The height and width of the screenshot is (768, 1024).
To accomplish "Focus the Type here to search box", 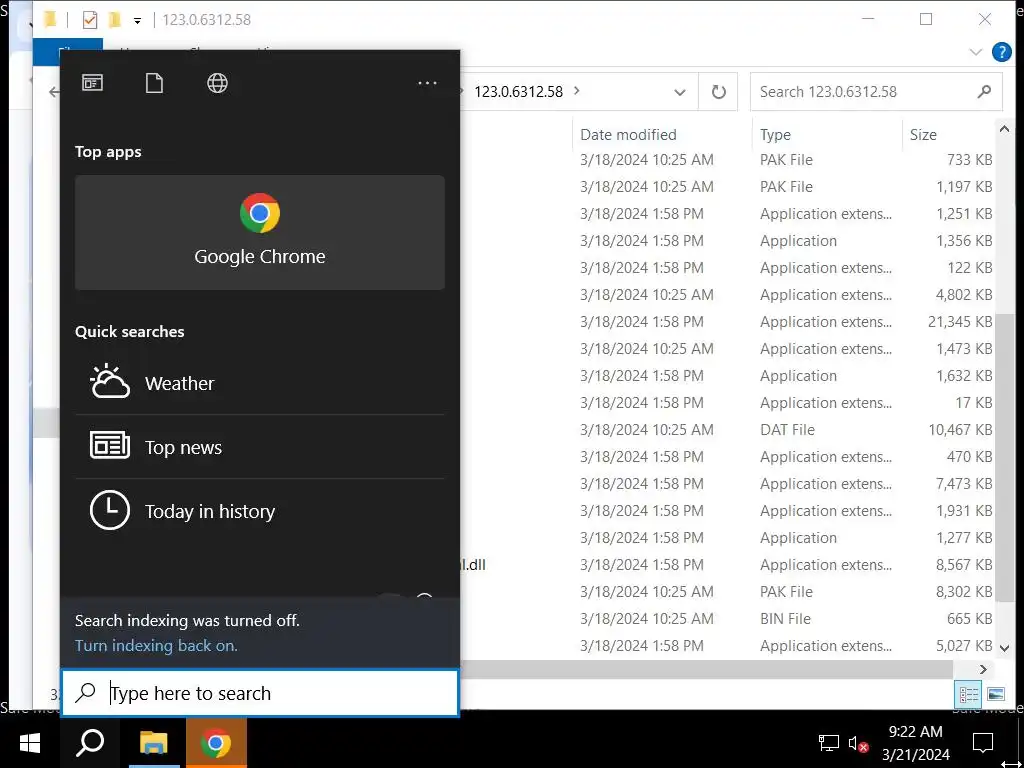I will pyautogui.click(x=260, y=693).
